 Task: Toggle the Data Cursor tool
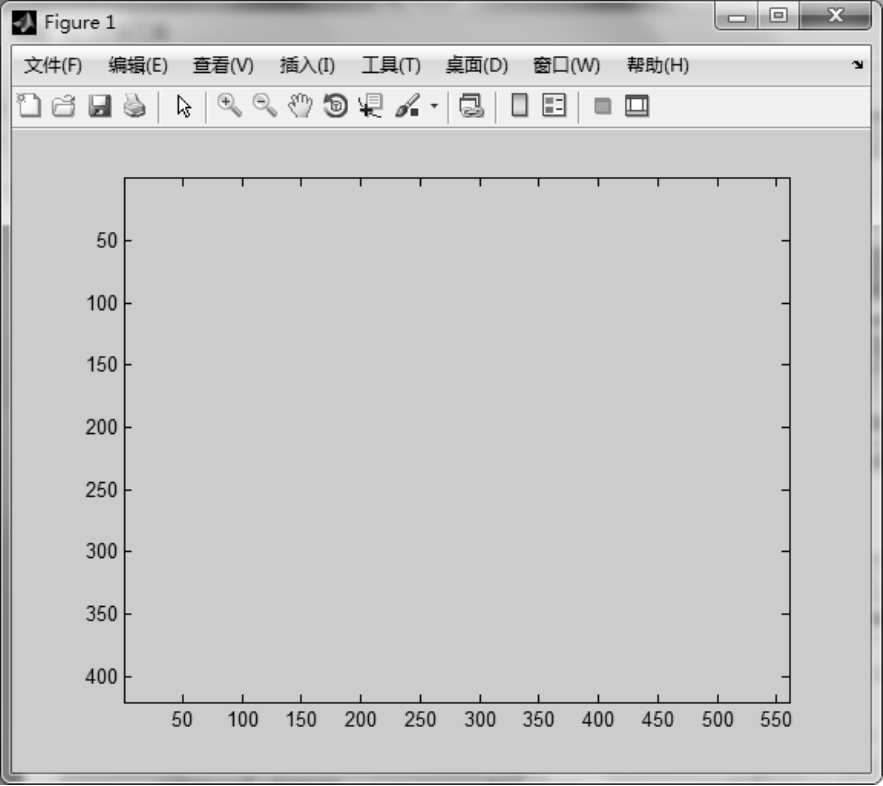point(370,106)
